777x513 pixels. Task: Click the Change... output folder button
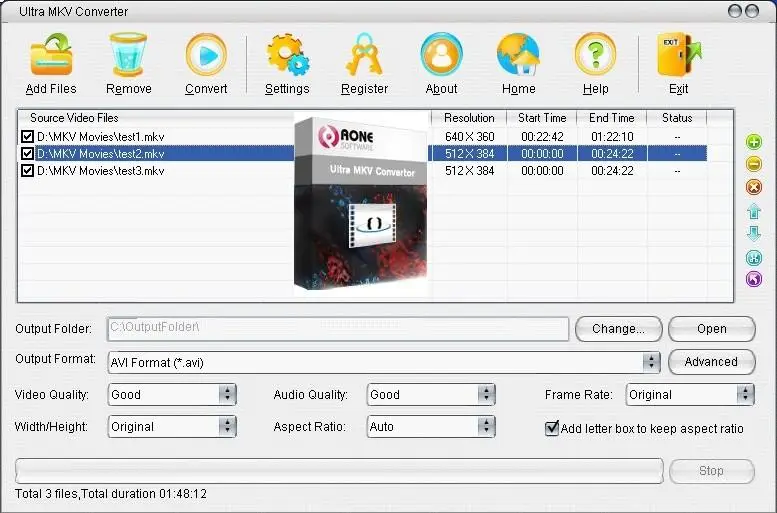618,329
